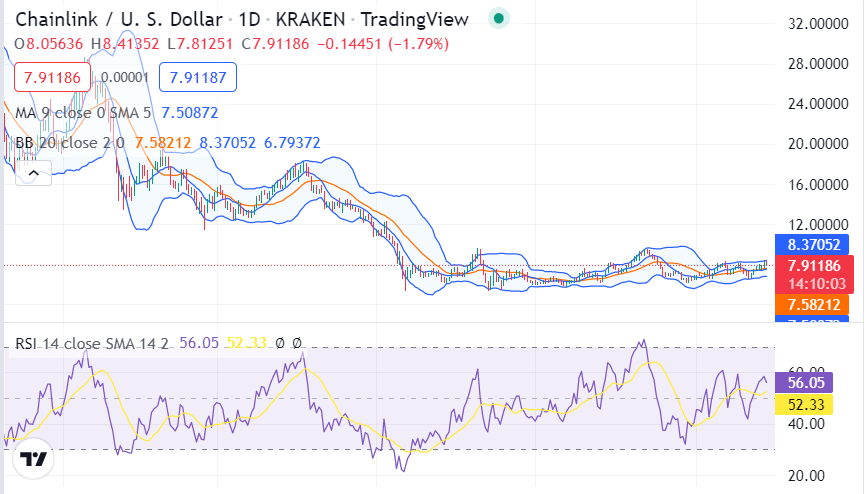Click the KRAKEN exchange label
This screenshot has height=494, width=864.
click(x=310, y=19)
